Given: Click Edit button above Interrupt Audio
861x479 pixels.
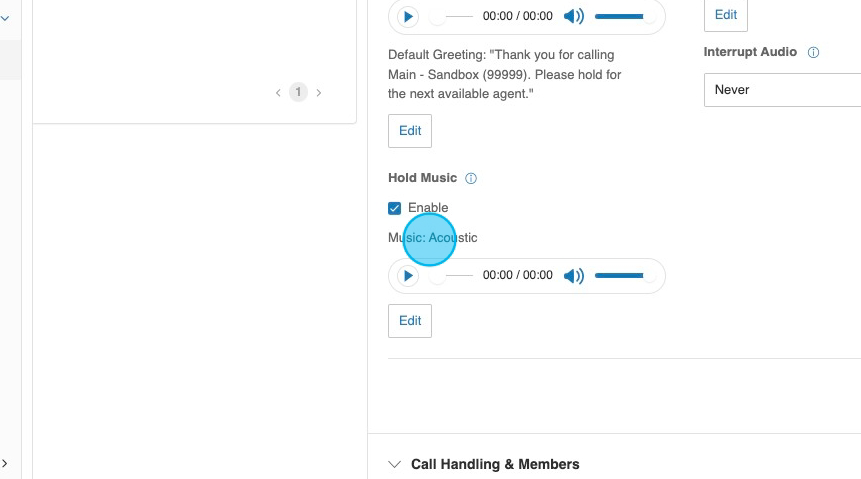Looking at the screenshot, I should click(726, 15).
